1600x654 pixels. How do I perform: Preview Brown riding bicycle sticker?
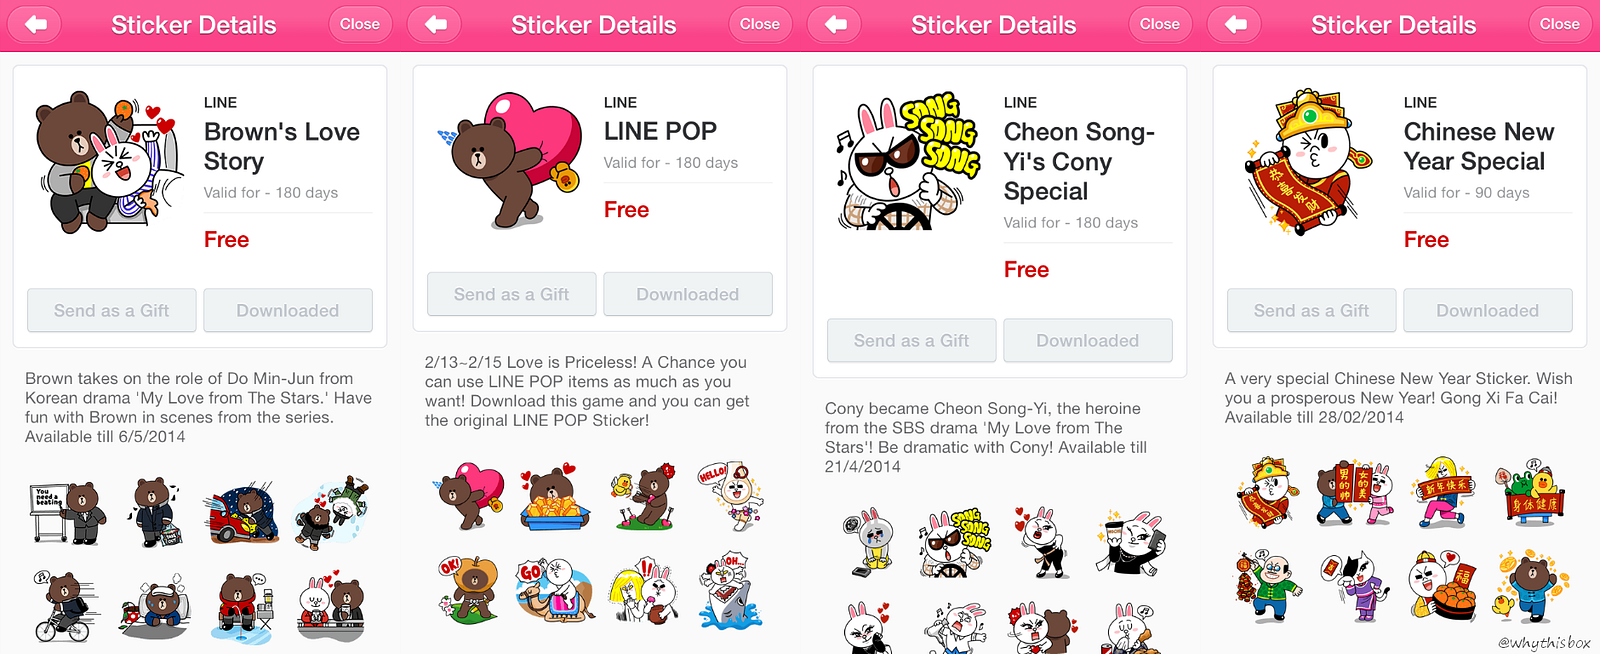point(67,606)
